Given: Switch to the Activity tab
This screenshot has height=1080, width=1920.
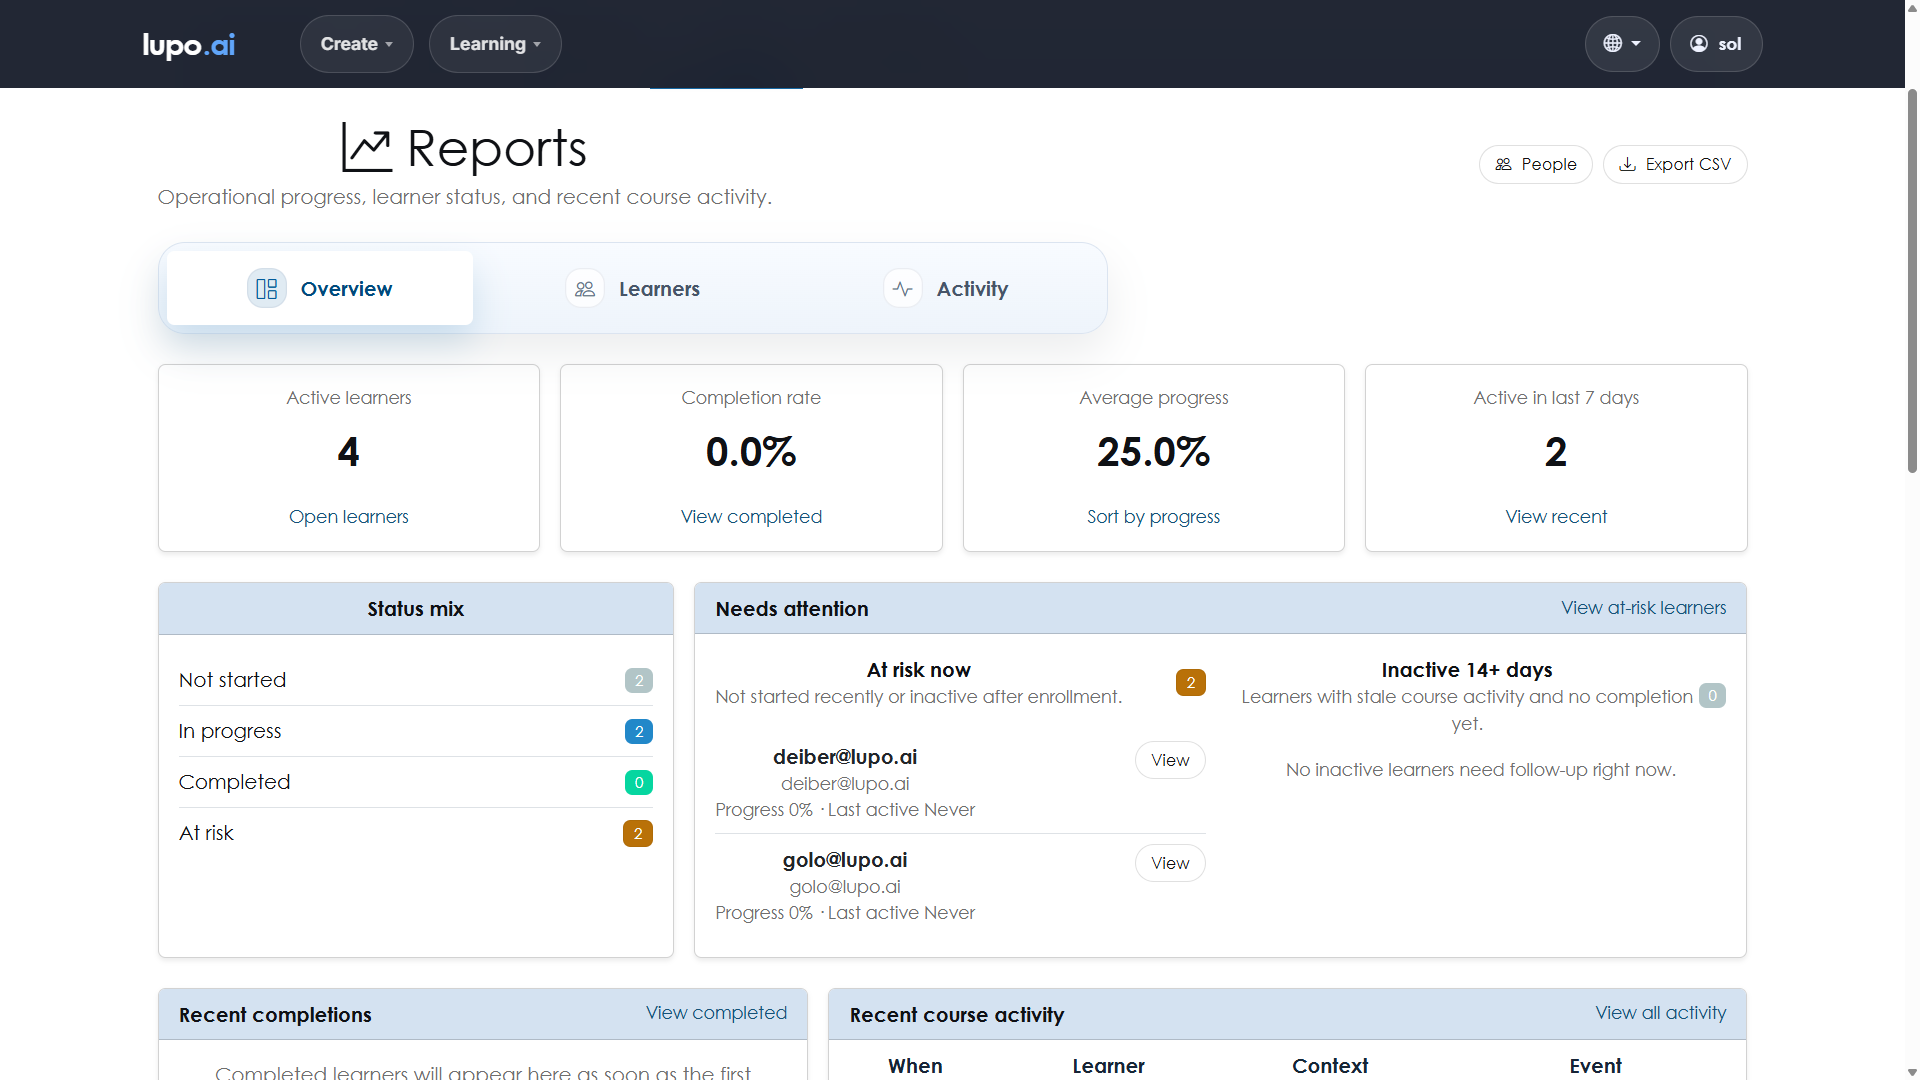Looking at the screenshot, I should coord(946,288).
